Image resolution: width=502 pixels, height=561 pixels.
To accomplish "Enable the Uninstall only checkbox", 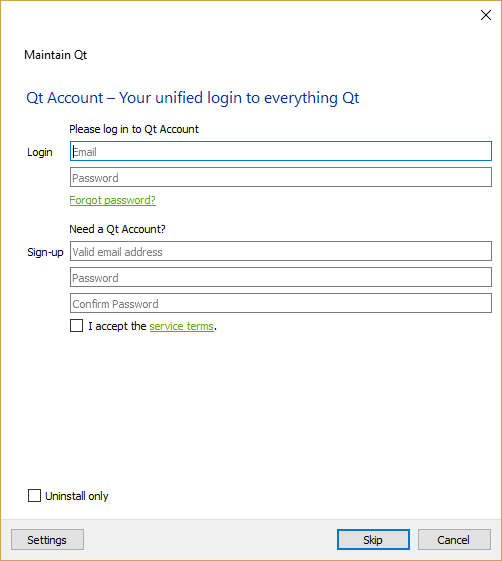I will tap(34, 496).
